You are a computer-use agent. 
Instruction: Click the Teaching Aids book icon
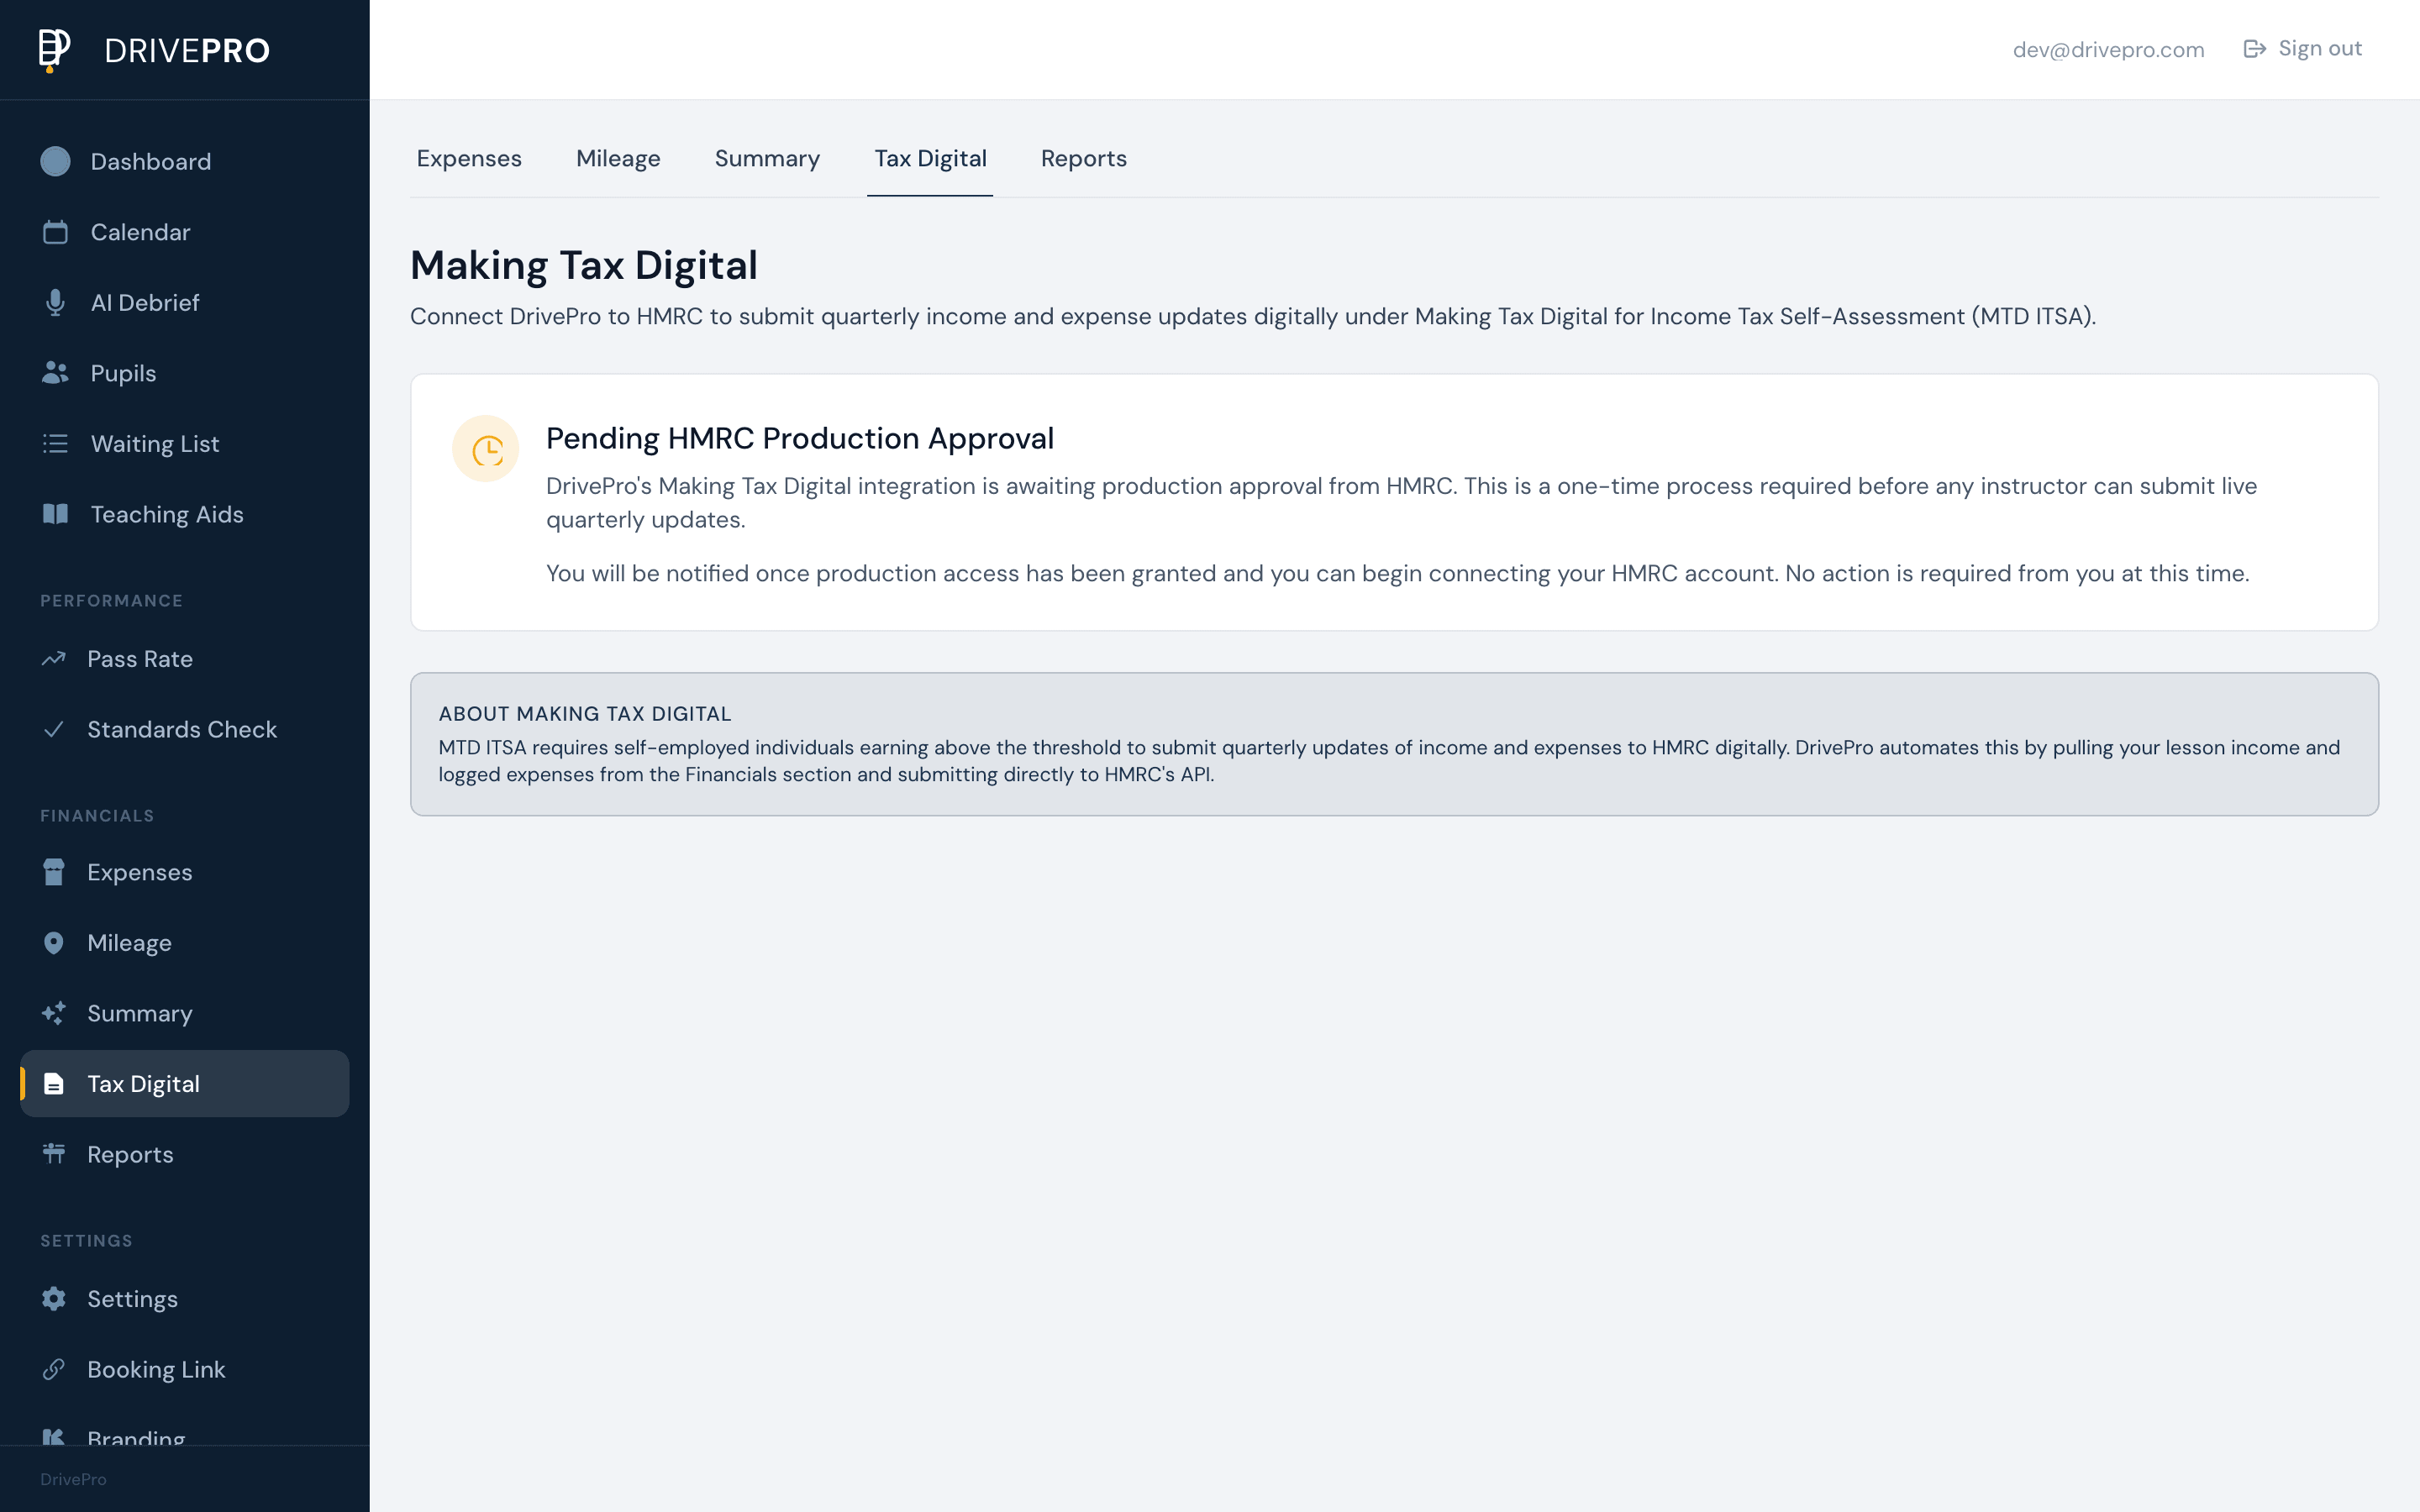coord(56,514)
